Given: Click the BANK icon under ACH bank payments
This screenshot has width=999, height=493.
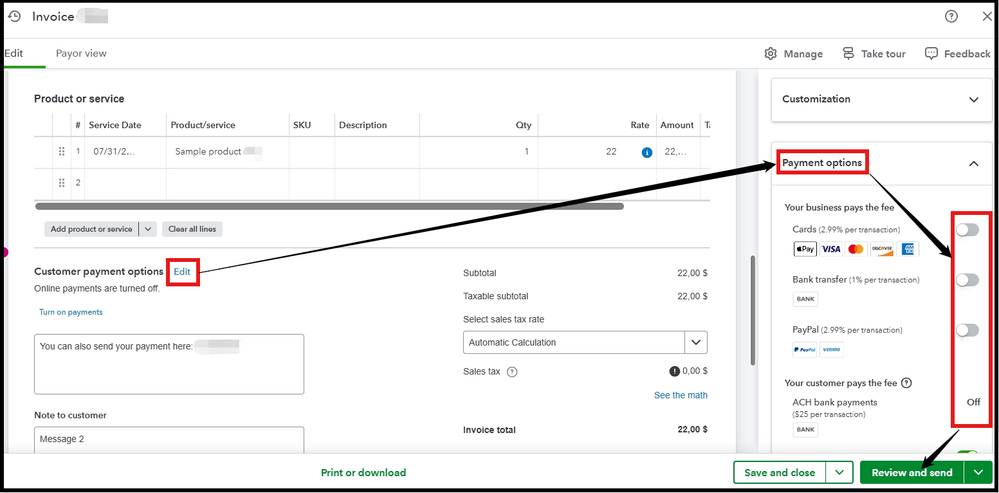Looking at the screenshot, I should 805,430.
